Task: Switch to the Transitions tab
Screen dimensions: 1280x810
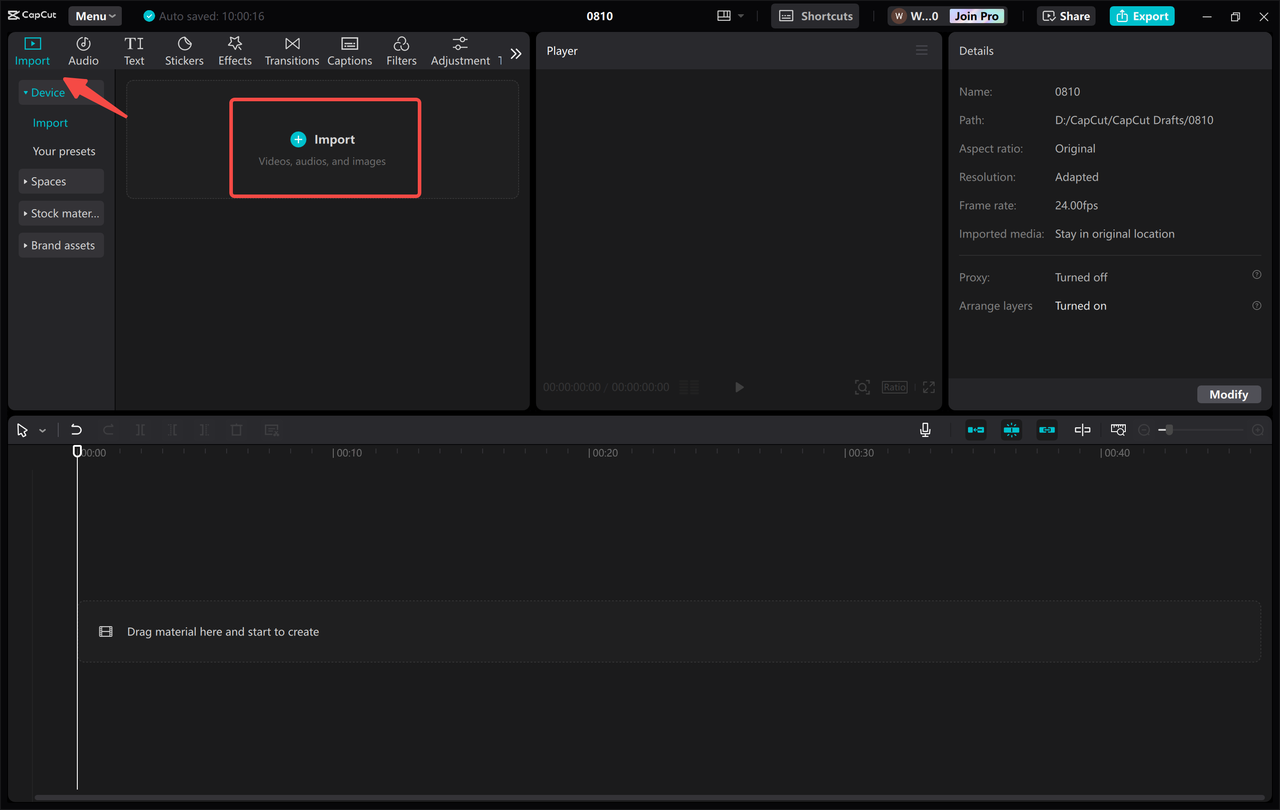Action: 292,51
